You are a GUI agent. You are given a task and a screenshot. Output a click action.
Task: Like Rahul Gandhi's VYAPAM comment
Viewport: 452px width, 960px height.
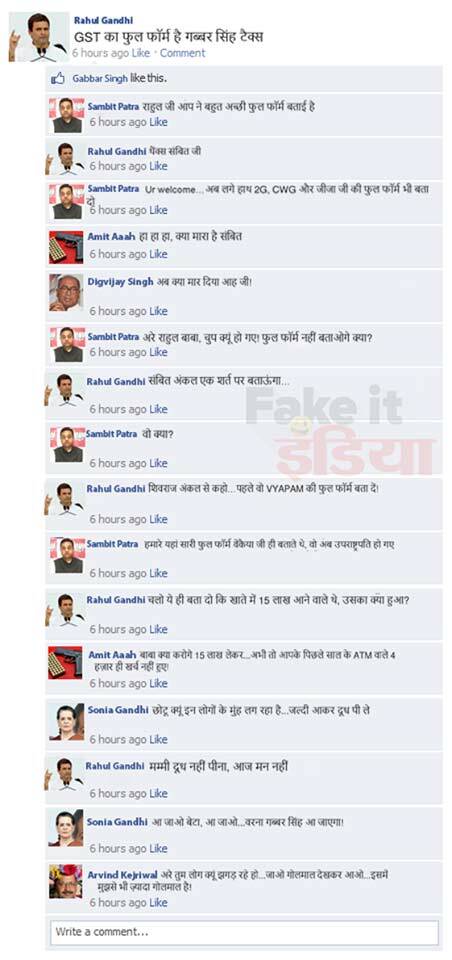point(158,519)
